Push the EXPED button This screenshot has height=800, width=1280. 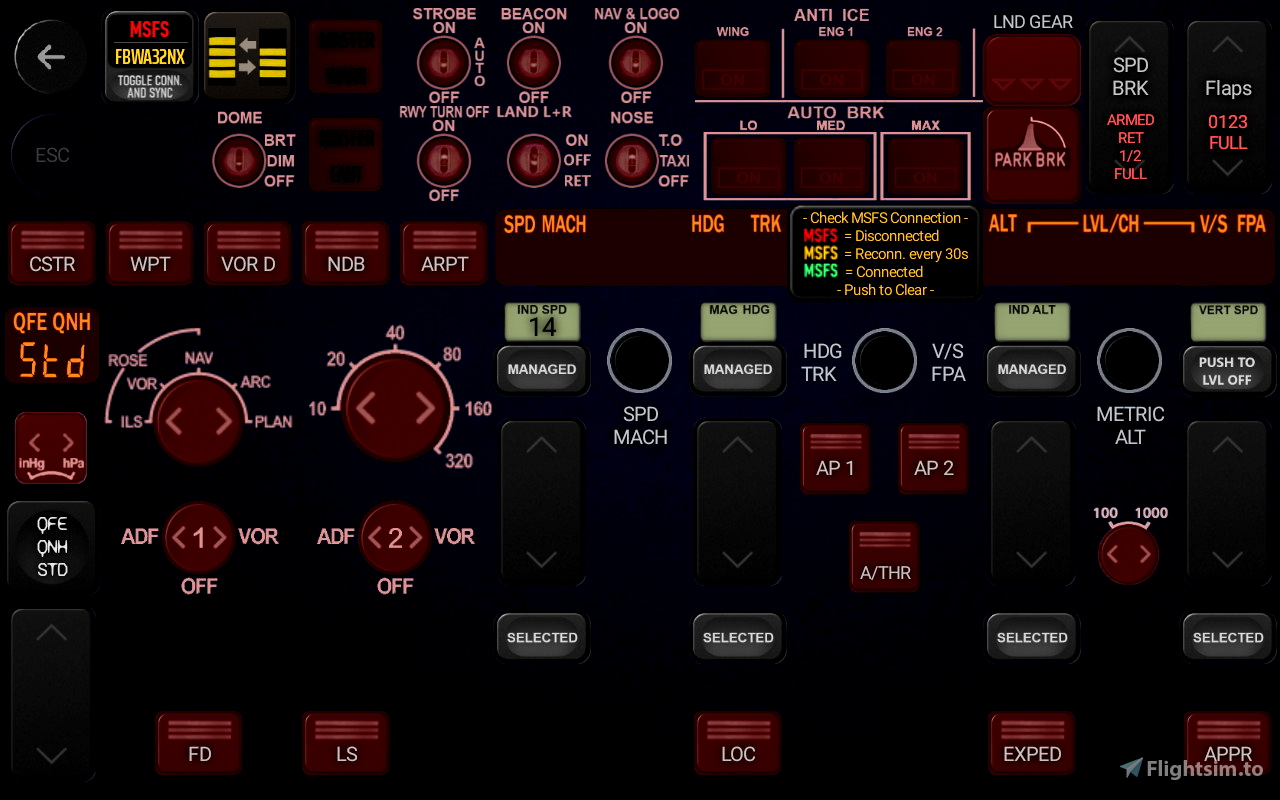(x=1032, y=743)
